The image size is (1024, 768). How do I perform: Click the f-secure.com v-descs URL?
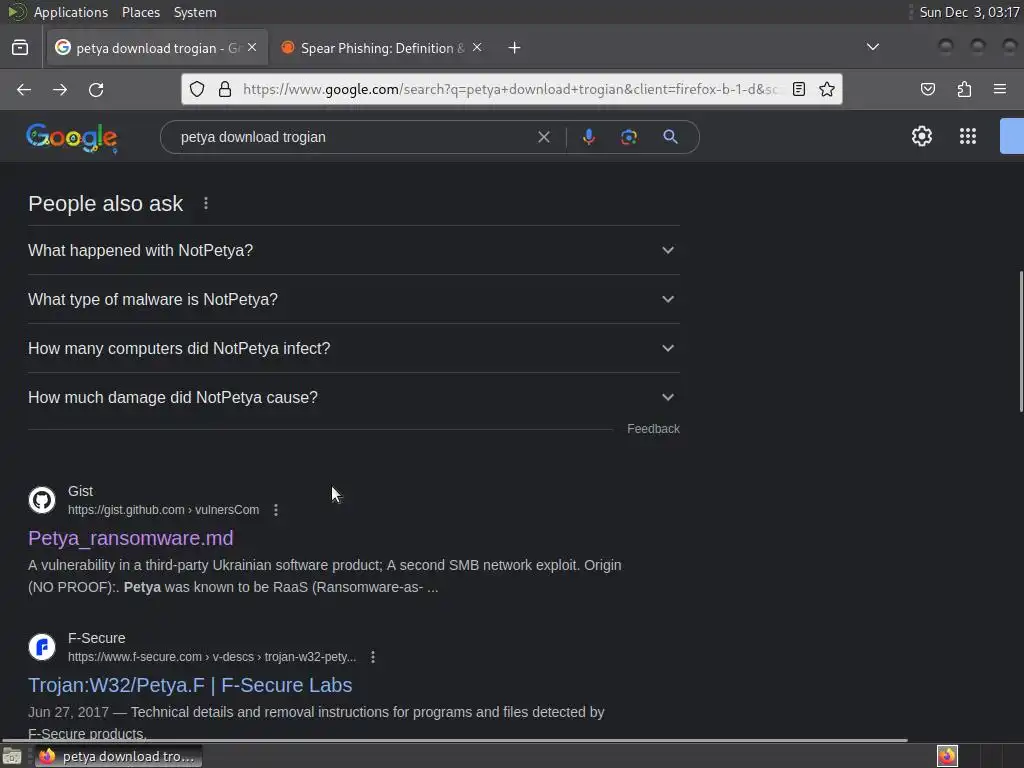click(x=212, y=657)
